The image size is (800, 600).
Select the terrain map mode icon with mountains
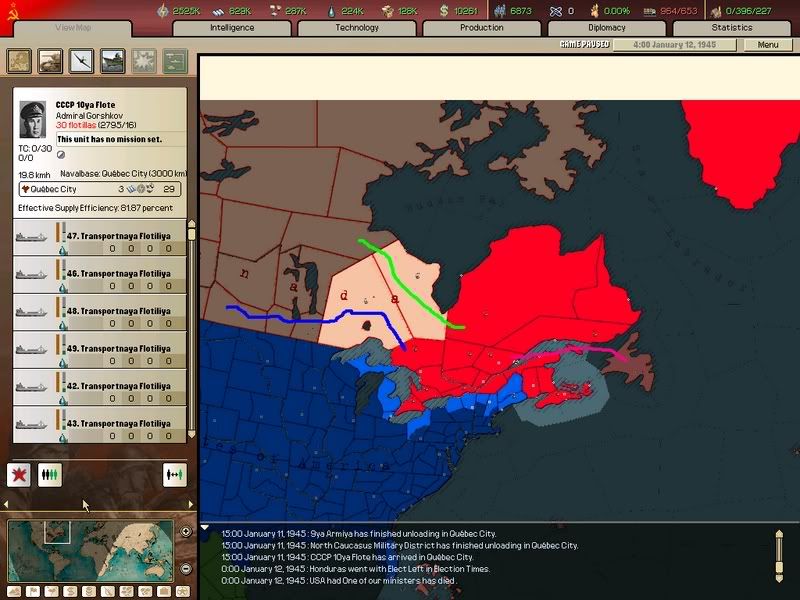(14, 591)
